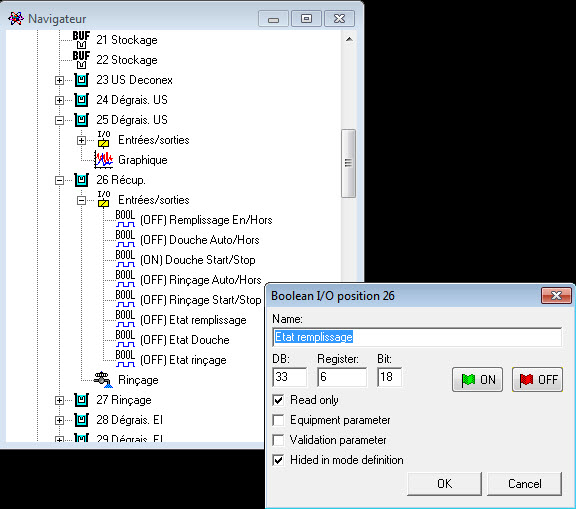Image resolution: width=576 pixels, height=509 pixels.
Task: Close the Boolean I/O position 26 dialog
Action: coord(556,295)
